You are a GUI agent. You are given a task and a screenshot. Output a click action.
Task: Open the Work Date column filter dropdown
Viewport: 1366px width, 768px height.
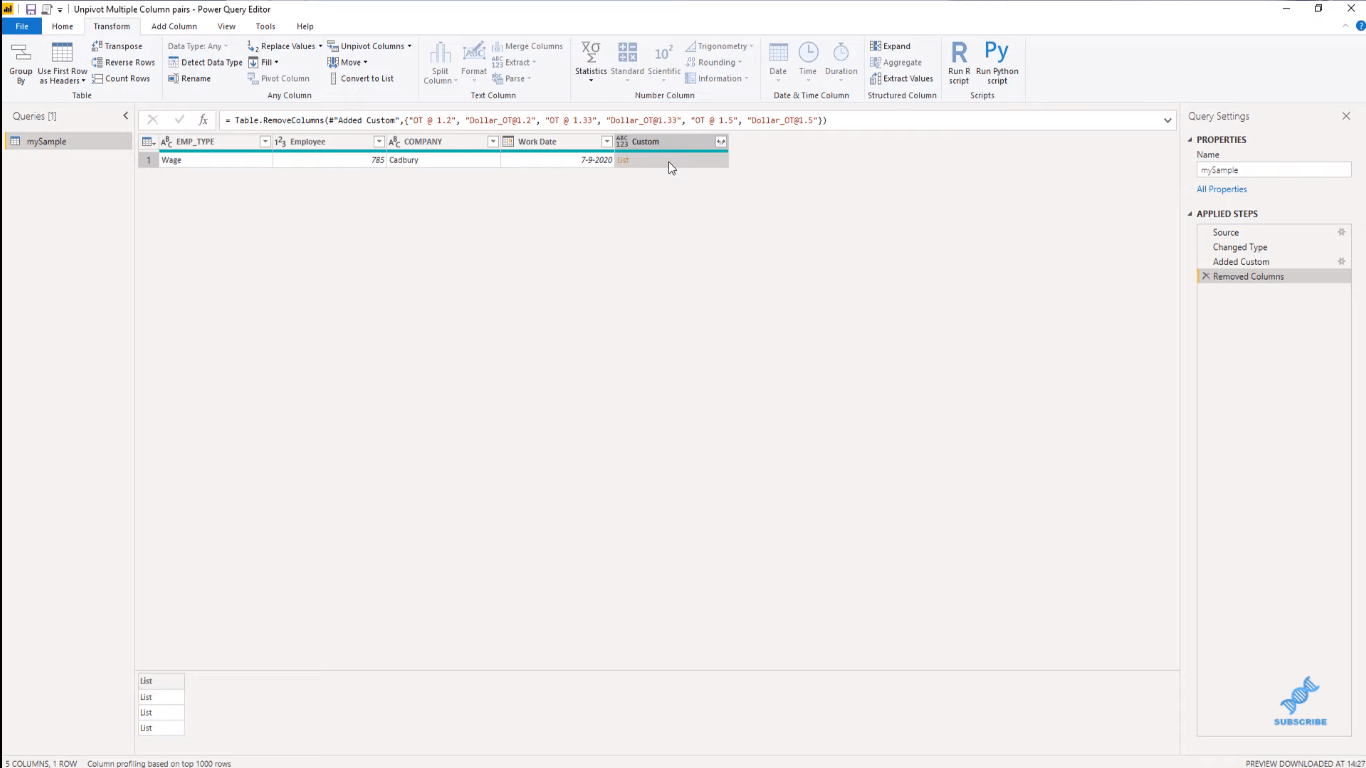(x=607, y=142)
